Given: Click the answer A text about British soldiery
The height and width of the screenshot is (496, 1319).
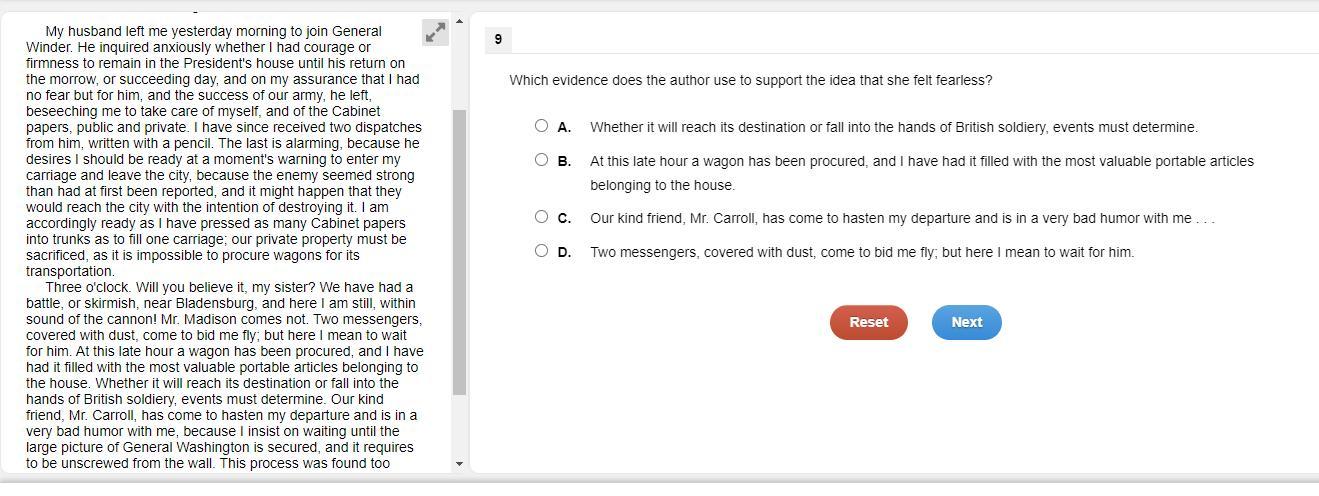Looking at the screenshot, I should 894,127.
